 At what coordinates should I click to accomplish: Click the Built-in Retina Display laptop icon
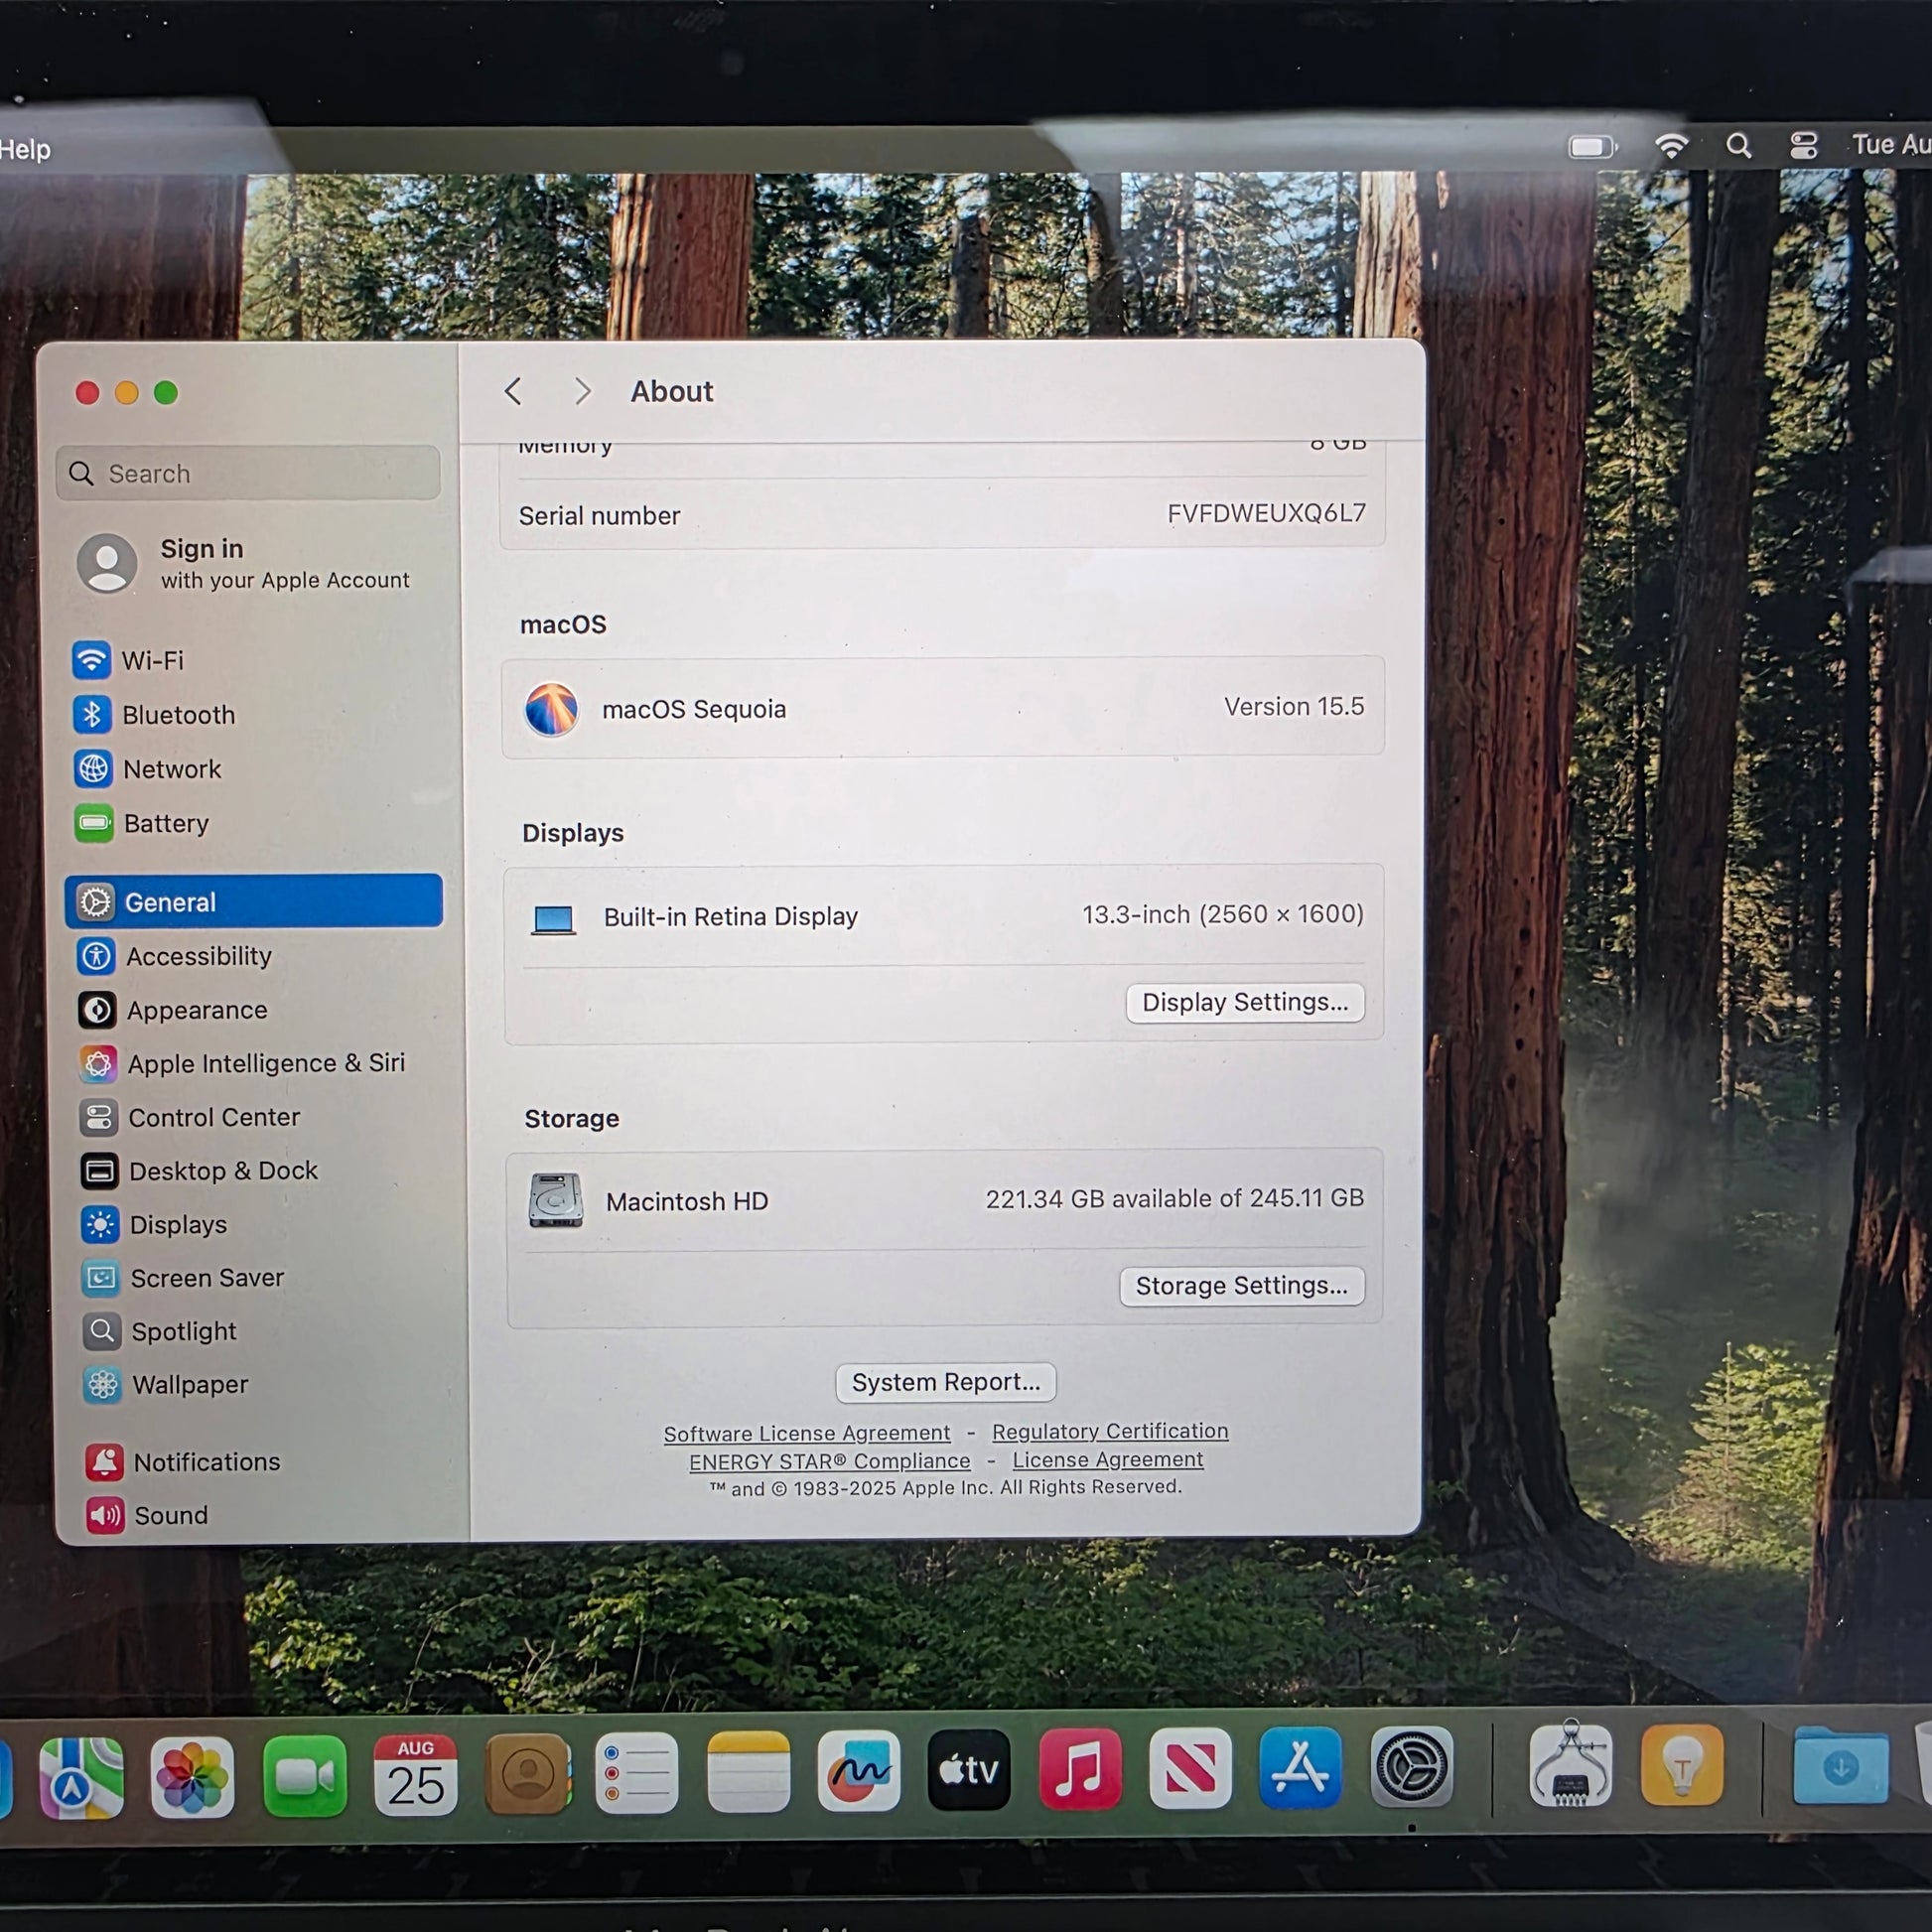[x=553, y=919]
